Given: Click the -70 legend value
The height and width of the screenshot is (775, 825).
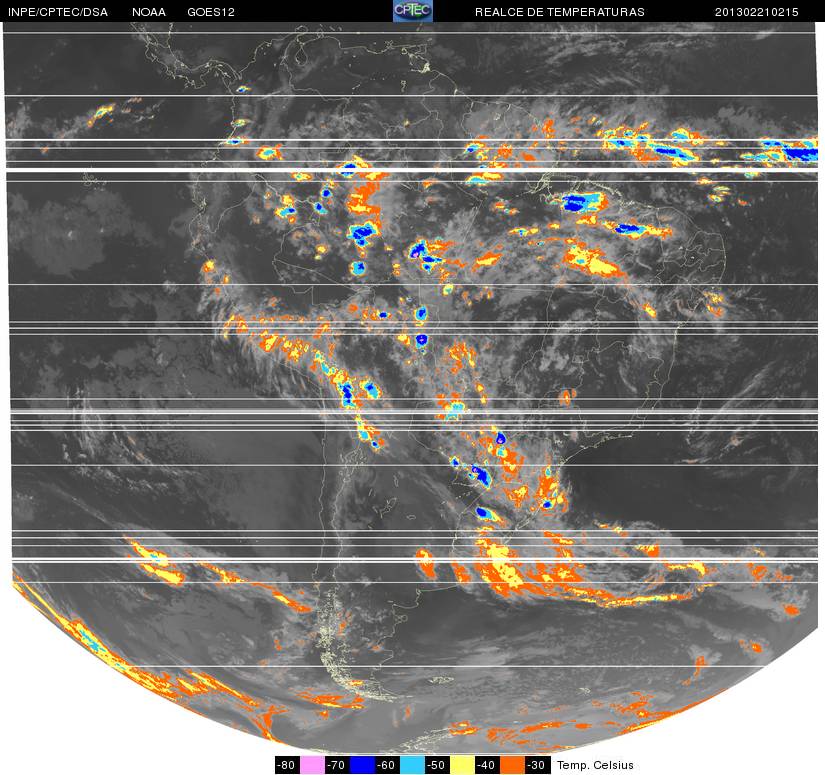Looking at the screenshot, I should click(x=337, y=765).
